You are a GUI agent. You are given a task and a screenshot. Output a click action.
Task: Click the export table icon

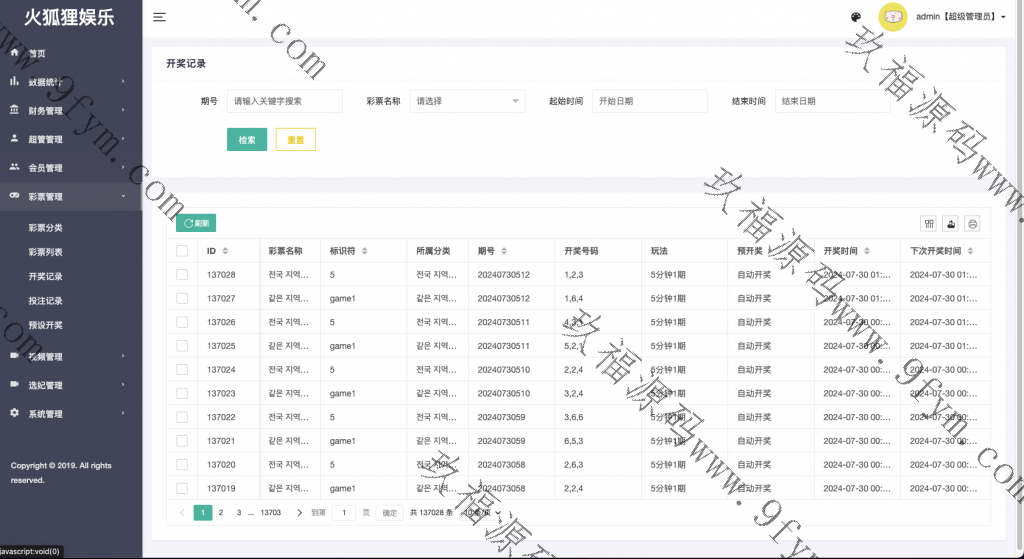950,224
